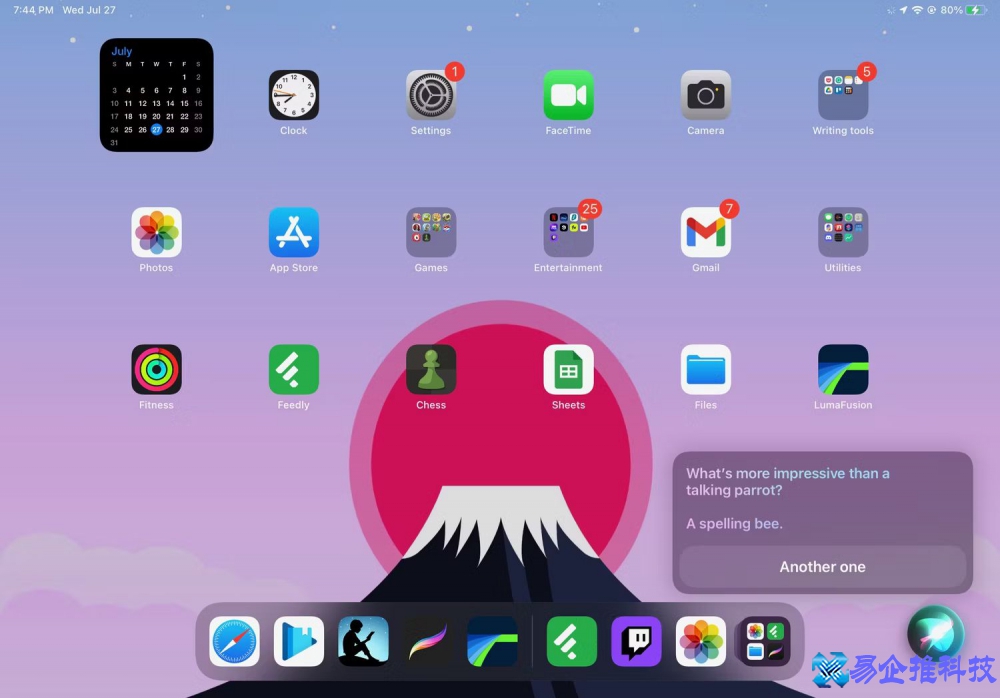This screenshot has height=698, width=1000.
Task: Open the Files app
Action: coord(706,371)
